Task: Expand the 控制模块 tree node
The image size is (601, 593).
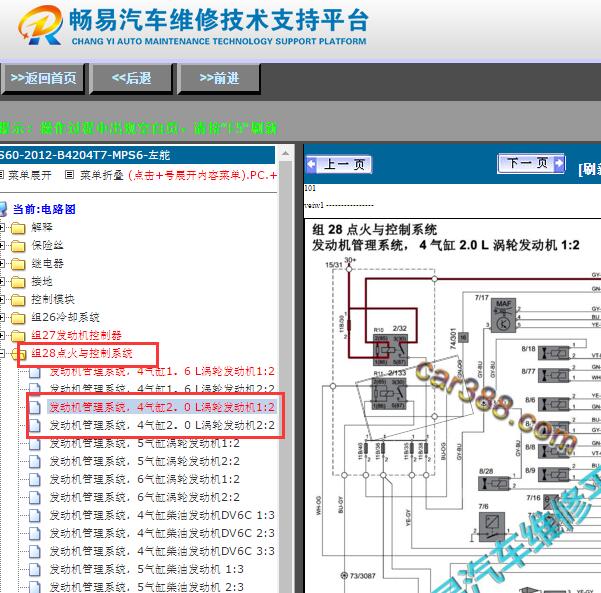Action: click(x=2, y=300)
